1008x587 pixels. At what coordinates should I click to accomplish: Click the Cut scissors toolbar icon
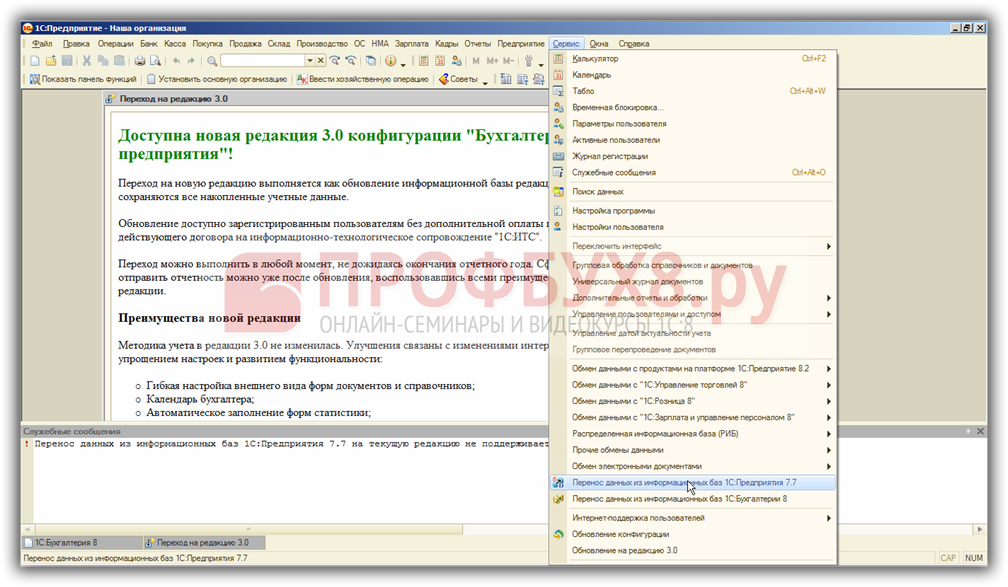pyautogui.click(x=88, y=61)
